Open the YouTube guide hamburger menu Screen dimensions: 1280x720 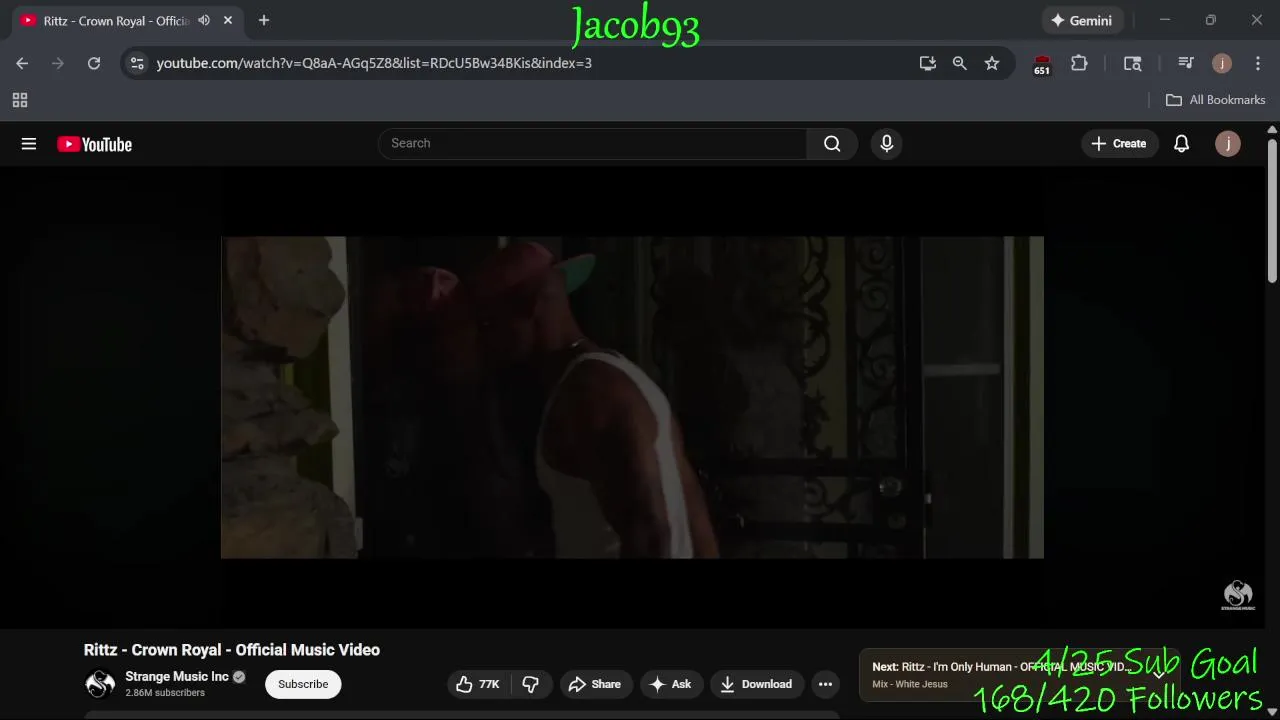(29, 144)
